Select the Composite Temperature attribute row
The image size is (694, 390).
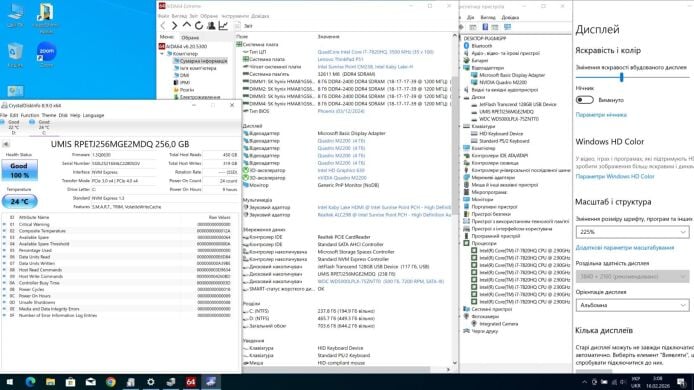coord(117,231)
